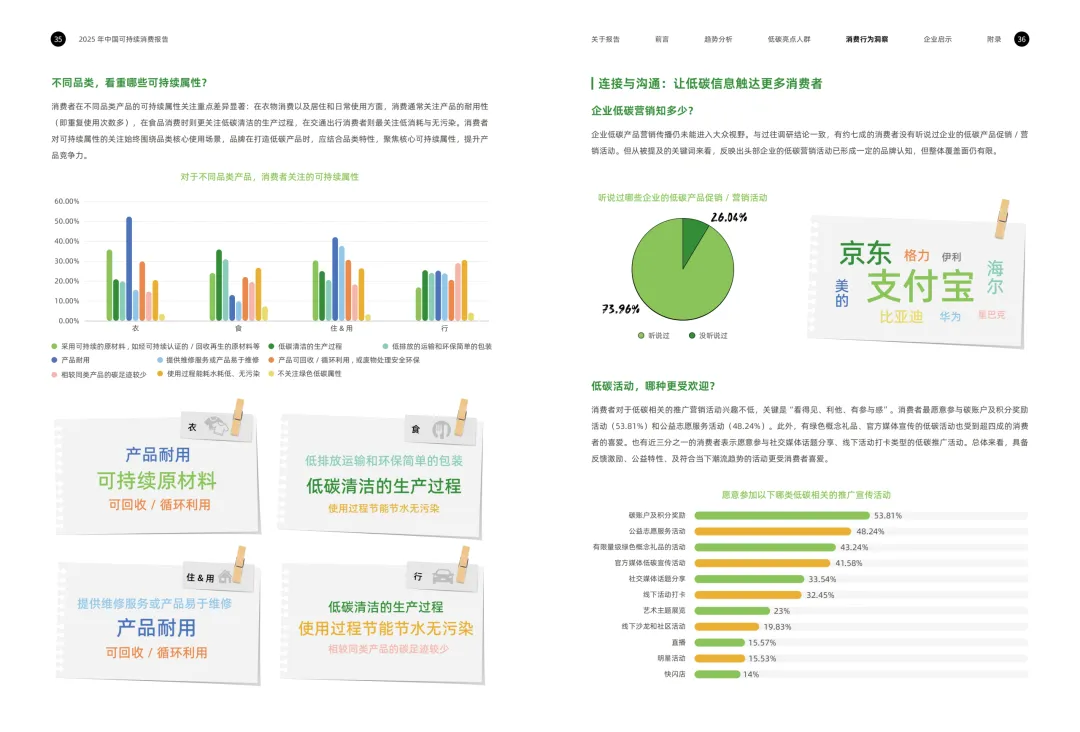Click the 60.00% y-axis label
Screen dimensions: 1080x732
(67, 201)
